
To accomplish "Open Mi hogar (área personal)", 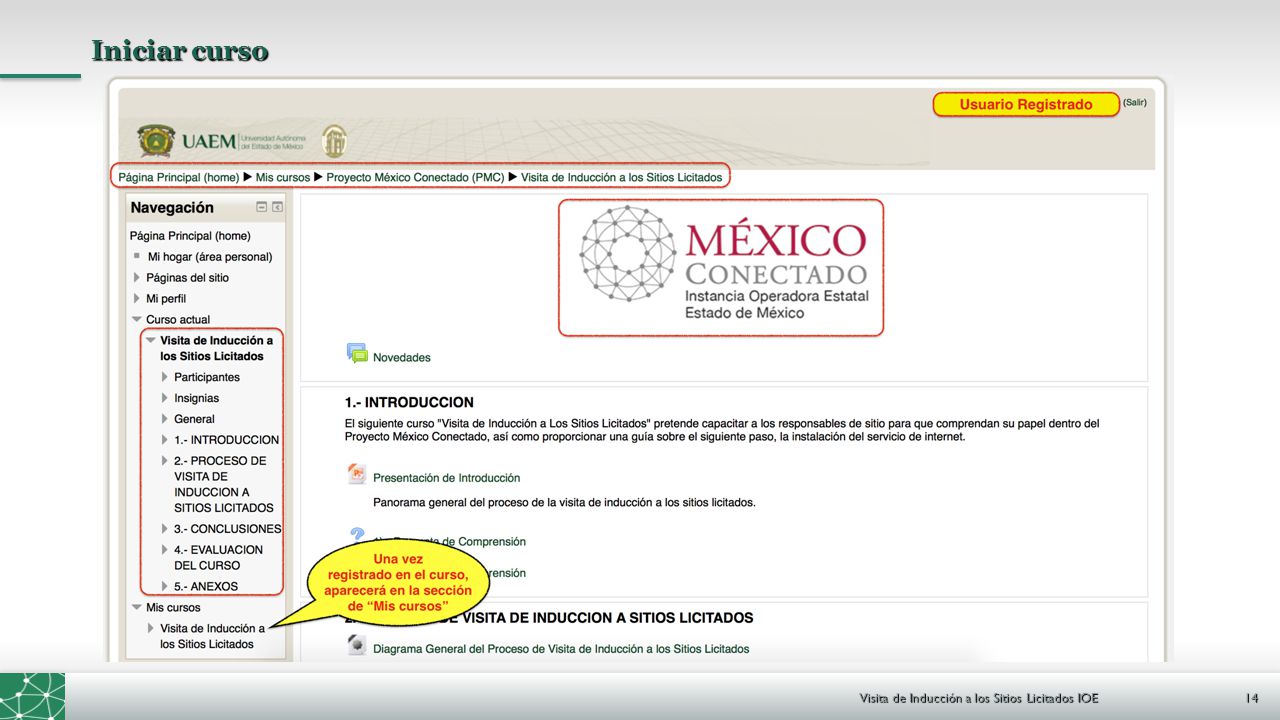I will tap(210, 257).
